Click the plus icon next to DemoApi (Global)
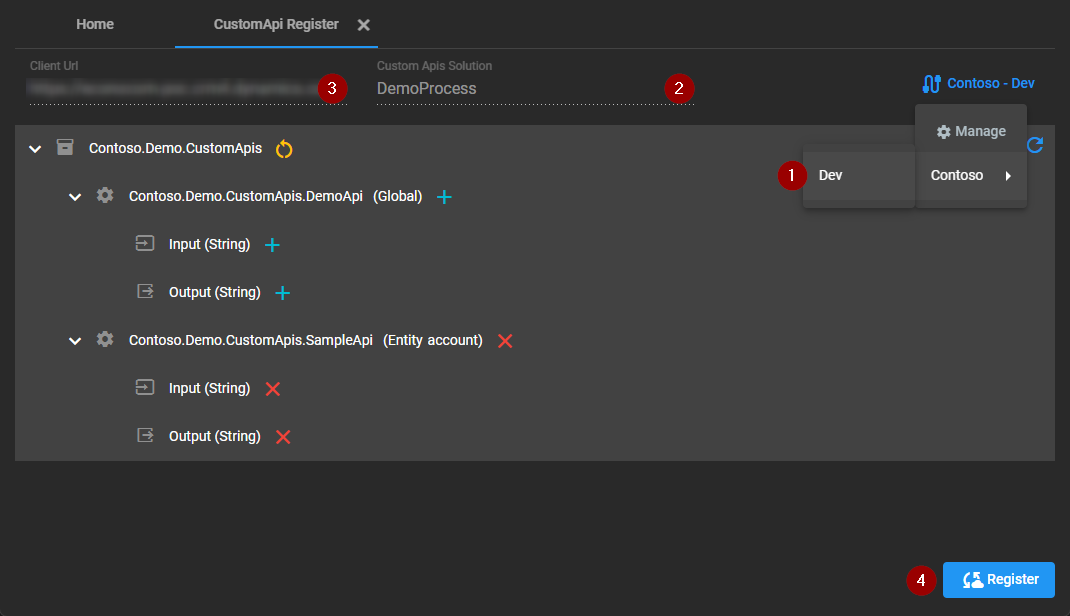1070x616 pixels. 445,197
